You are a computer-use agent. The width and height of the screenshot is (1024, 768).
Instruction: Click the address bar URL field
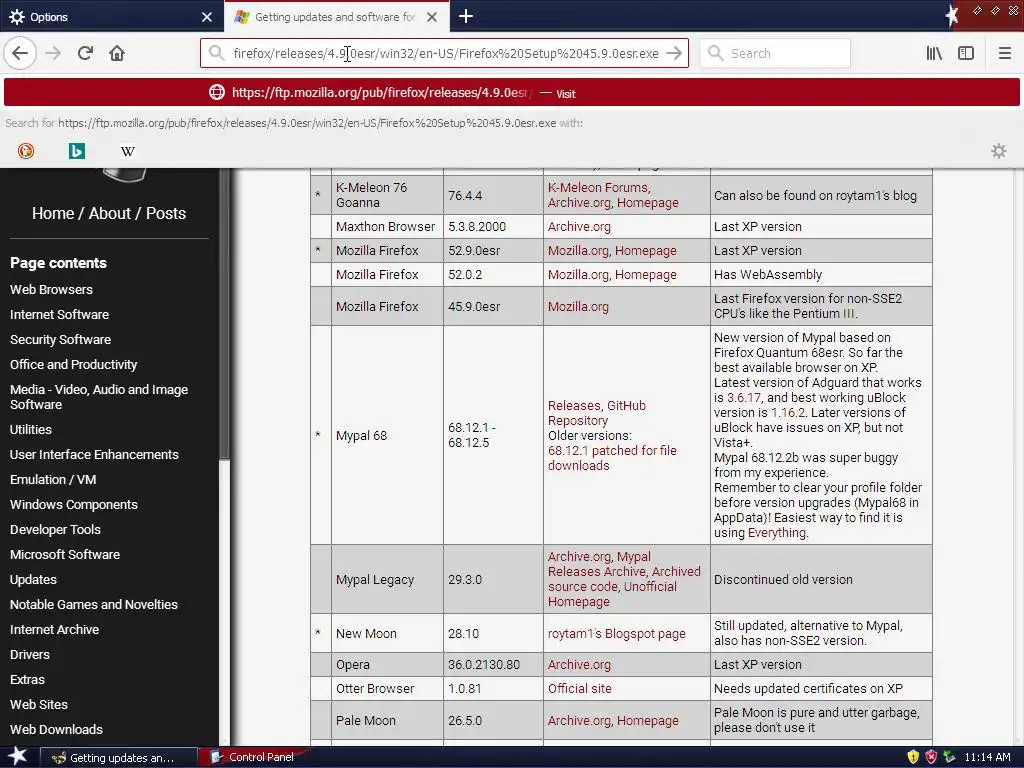(x=445, y=53)
